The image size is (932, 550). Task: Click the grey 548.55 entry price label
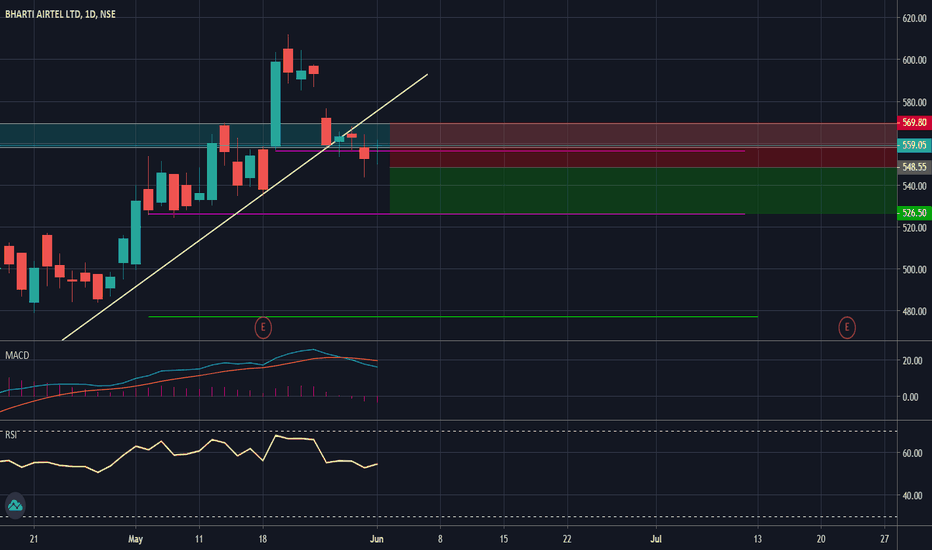[x=914, y=167]
